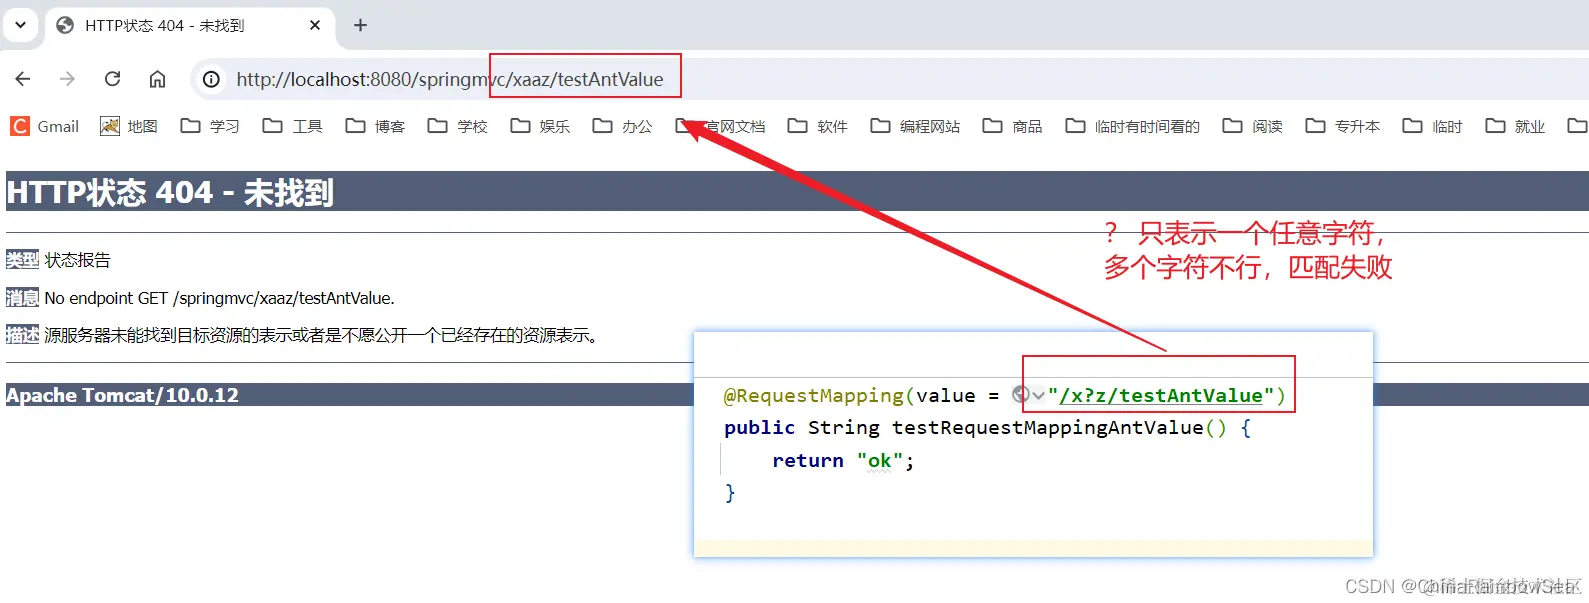1589x603 pixels.
Task: Open the 工具 bookmark folder
Action: 292,126
